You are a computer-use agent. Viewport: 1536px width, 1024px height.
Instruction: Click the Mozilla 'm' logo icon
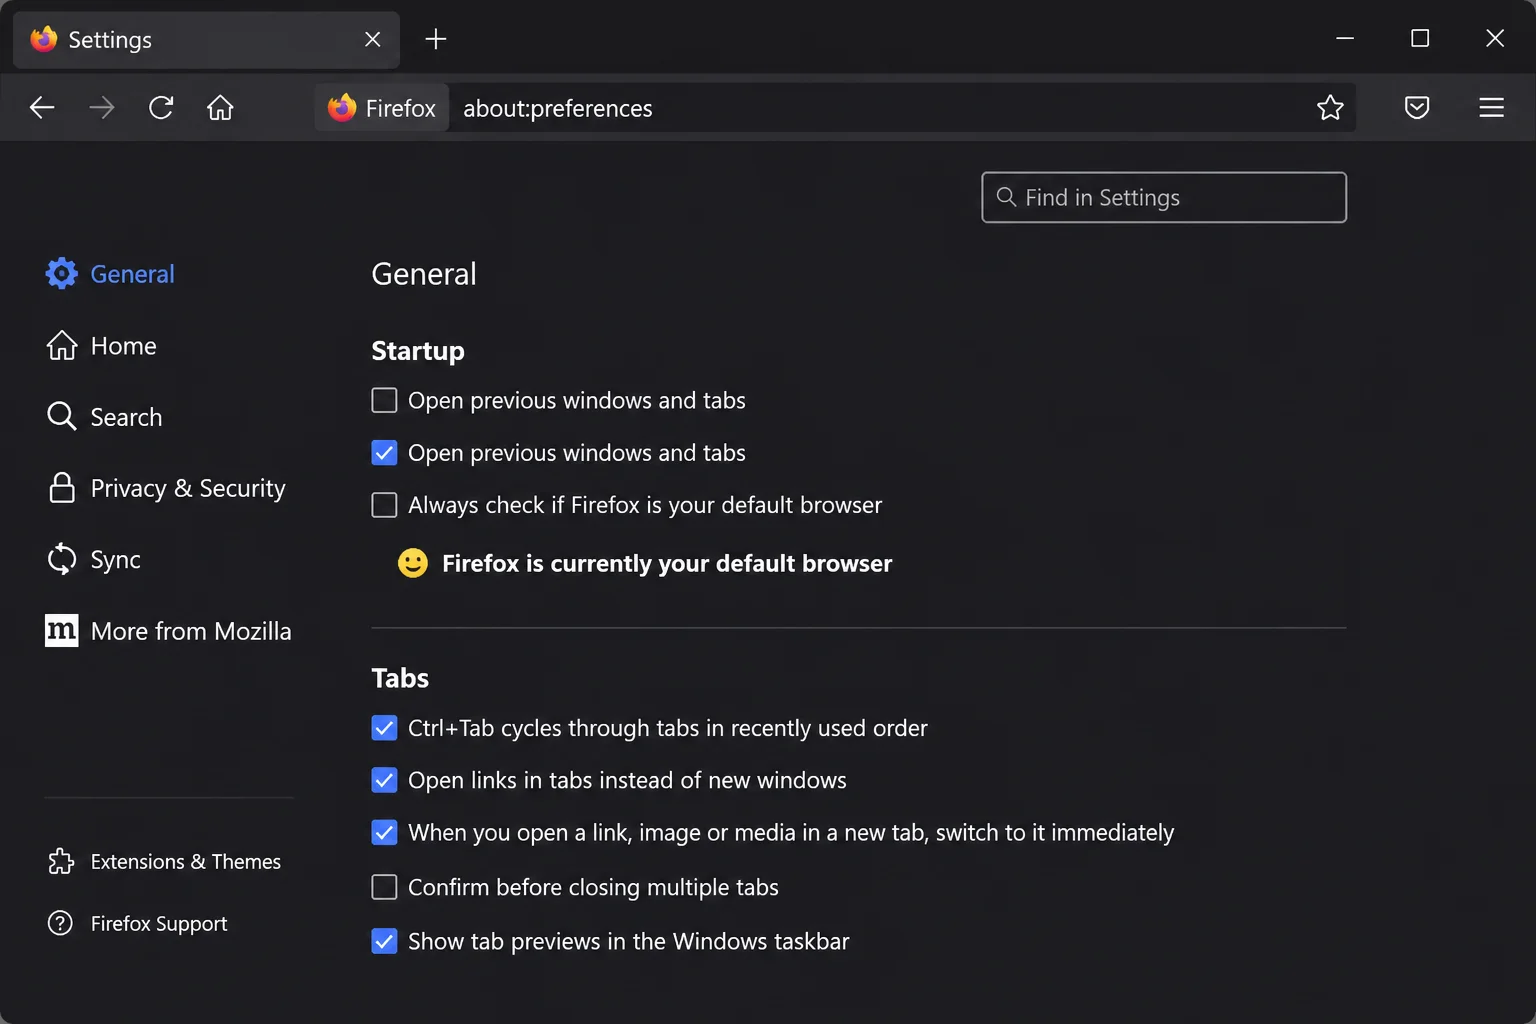62,630
